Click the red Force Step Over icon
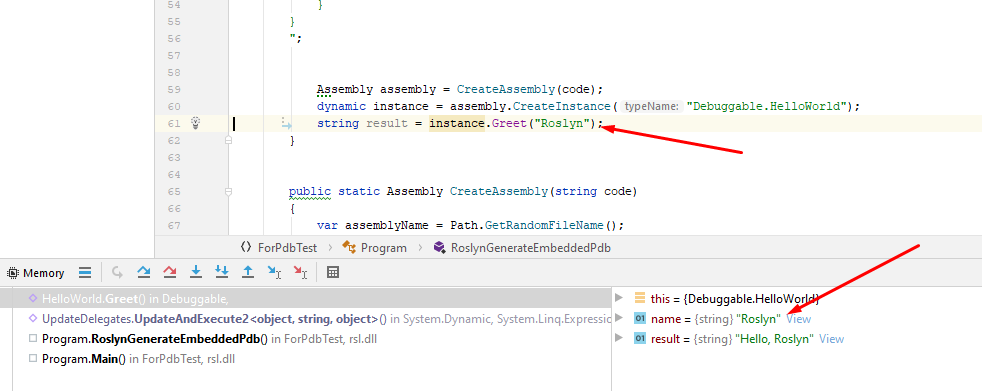This screenshot has height=391, width=982. 170,272
